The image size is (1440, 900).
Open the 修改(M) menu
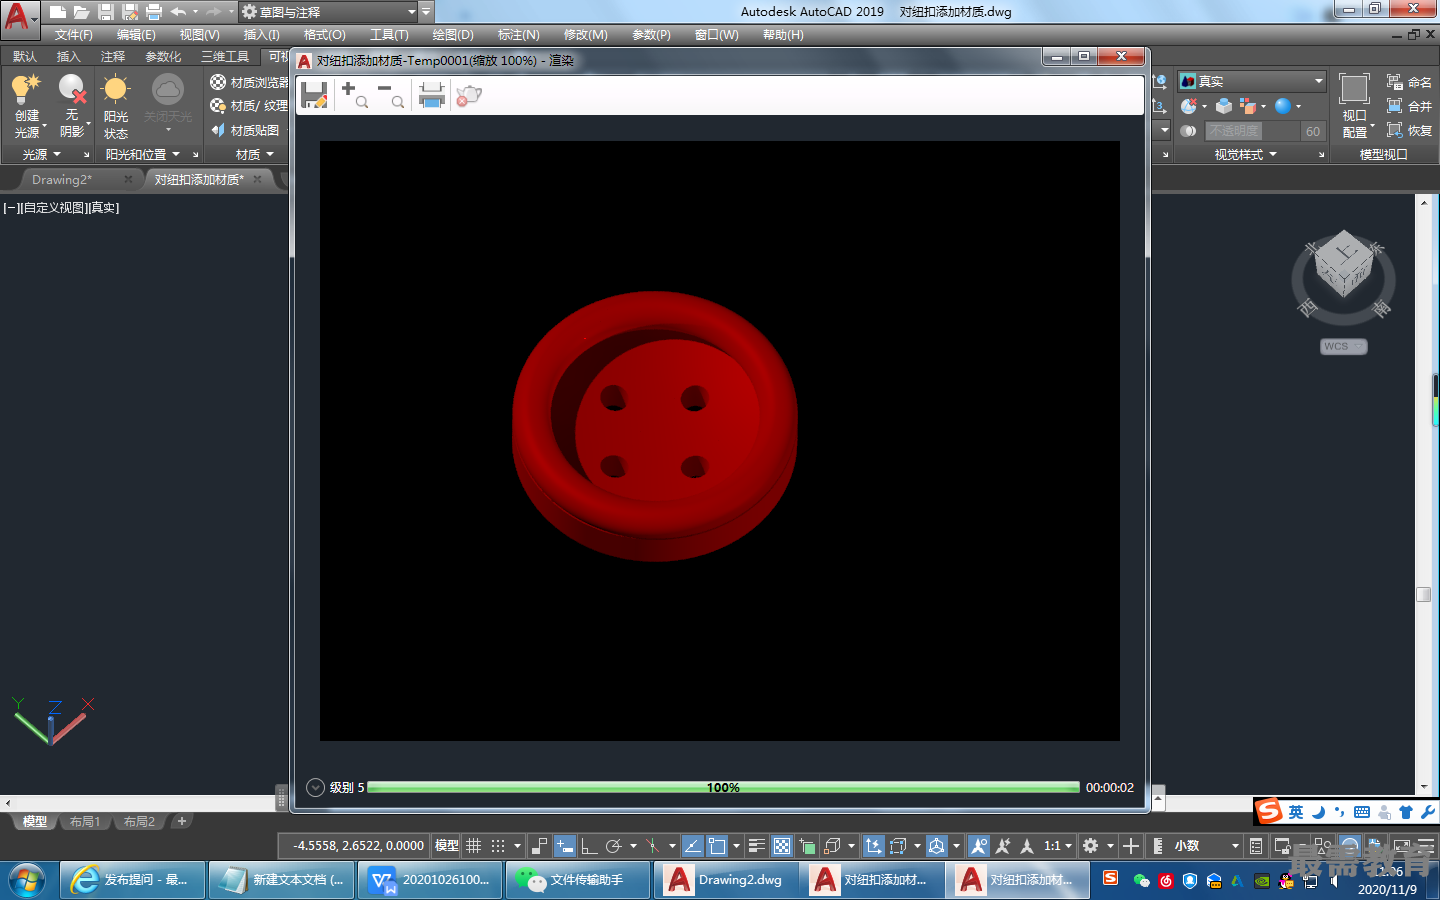point(585,34)
